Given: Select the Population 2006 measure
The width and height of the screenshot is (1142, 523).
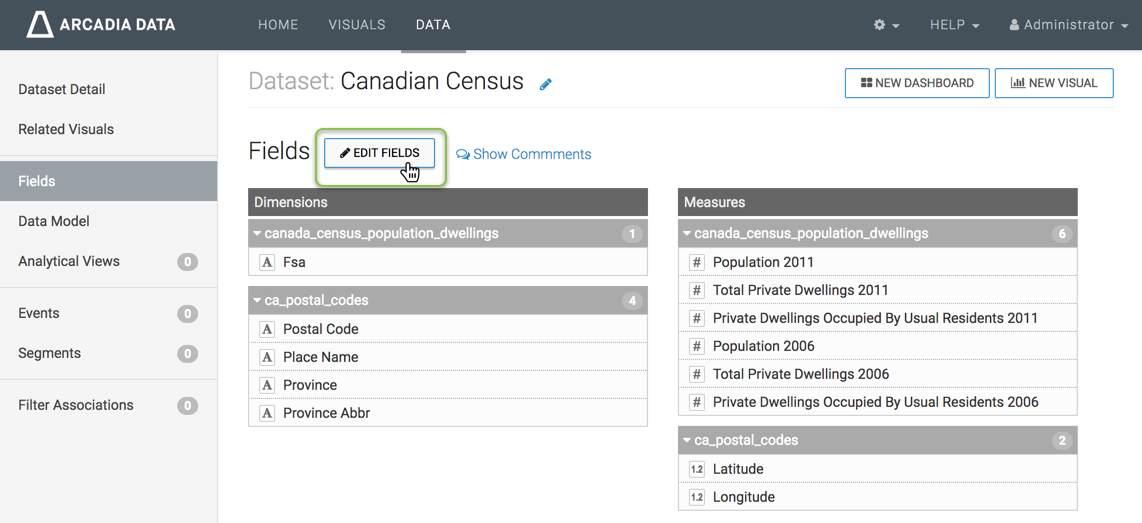Looking at the screenshot, I should [878, 346].
